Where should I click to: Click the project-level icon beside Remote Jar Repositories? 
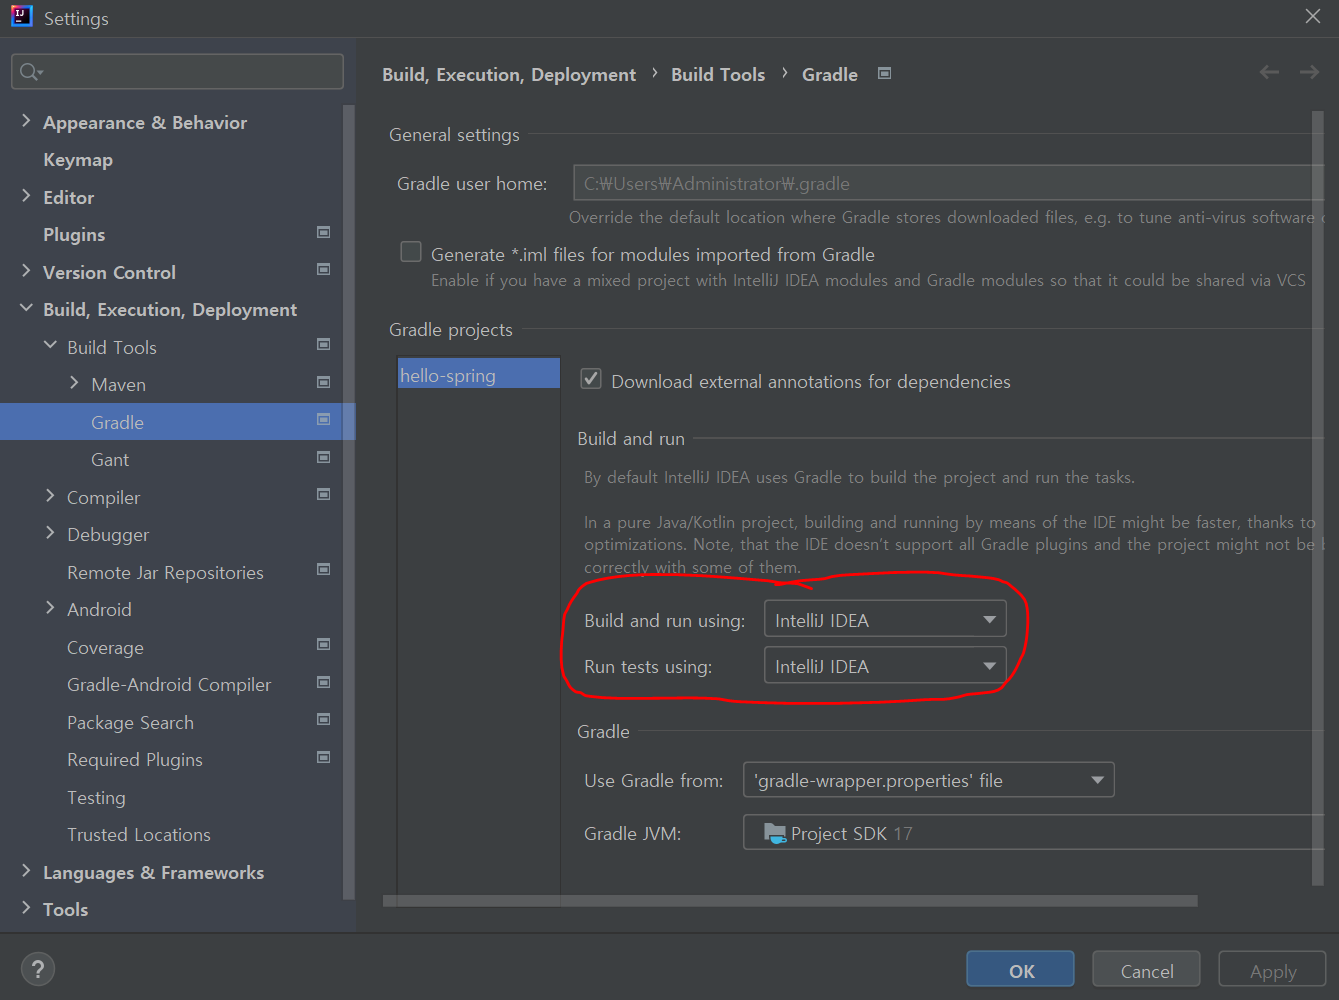pyautogui.click(x=324, y=569)
